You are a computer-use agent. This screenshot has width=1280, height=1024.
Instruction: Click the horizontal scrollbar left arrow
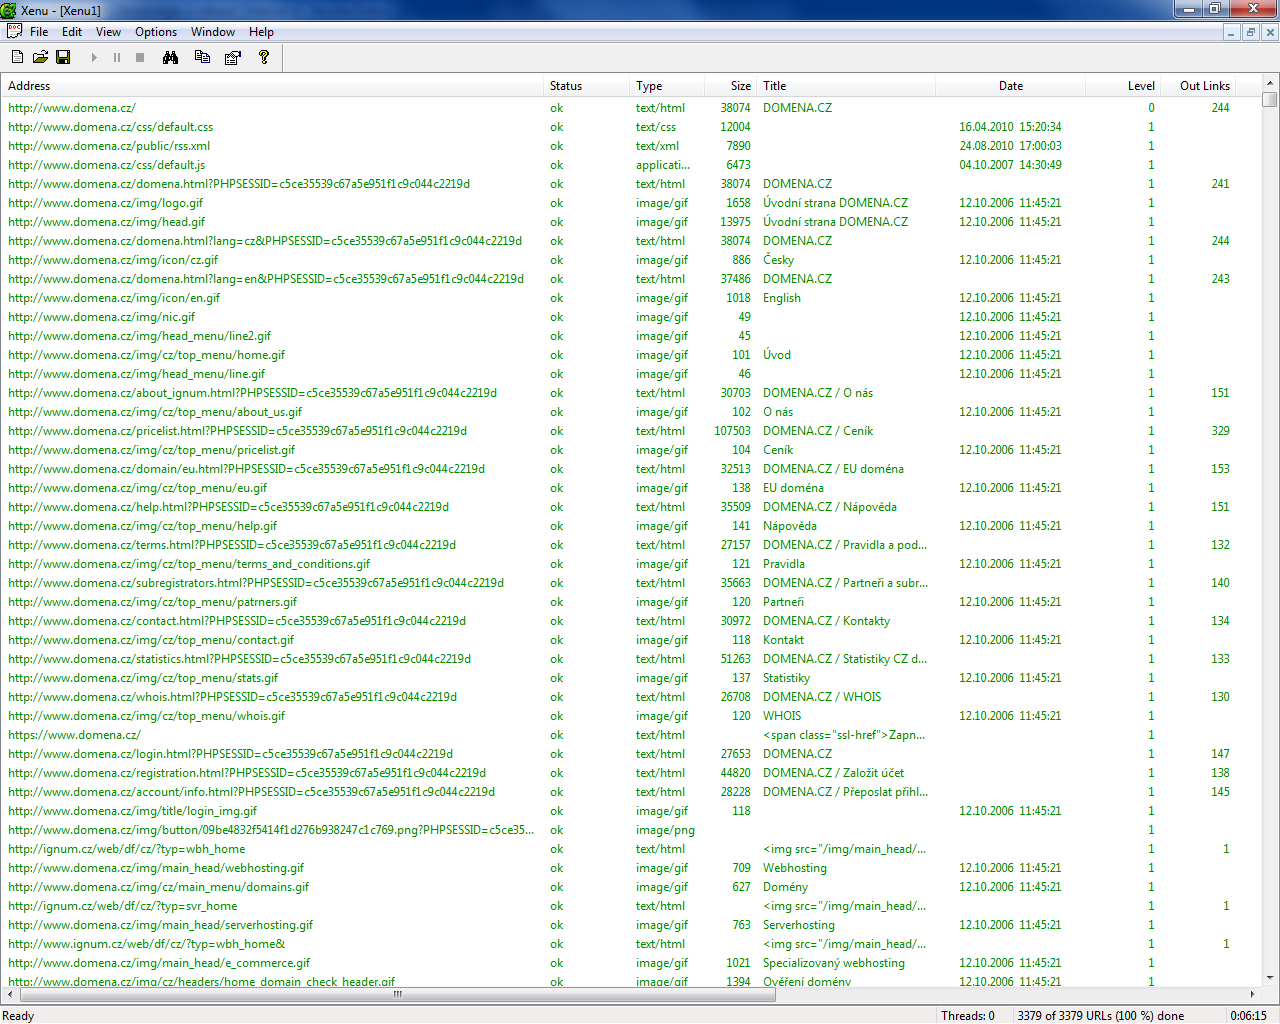click(x=10, y=994)
